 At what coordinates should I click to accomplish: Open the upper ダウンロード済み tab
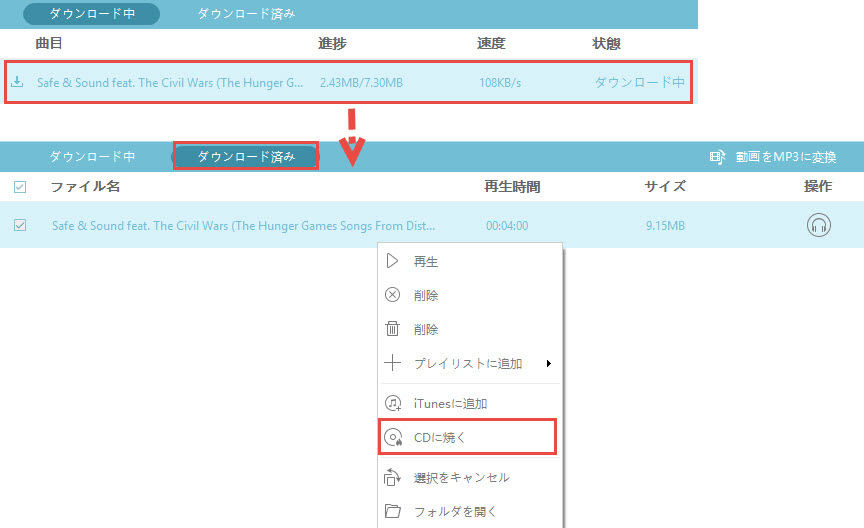point(246,14)
